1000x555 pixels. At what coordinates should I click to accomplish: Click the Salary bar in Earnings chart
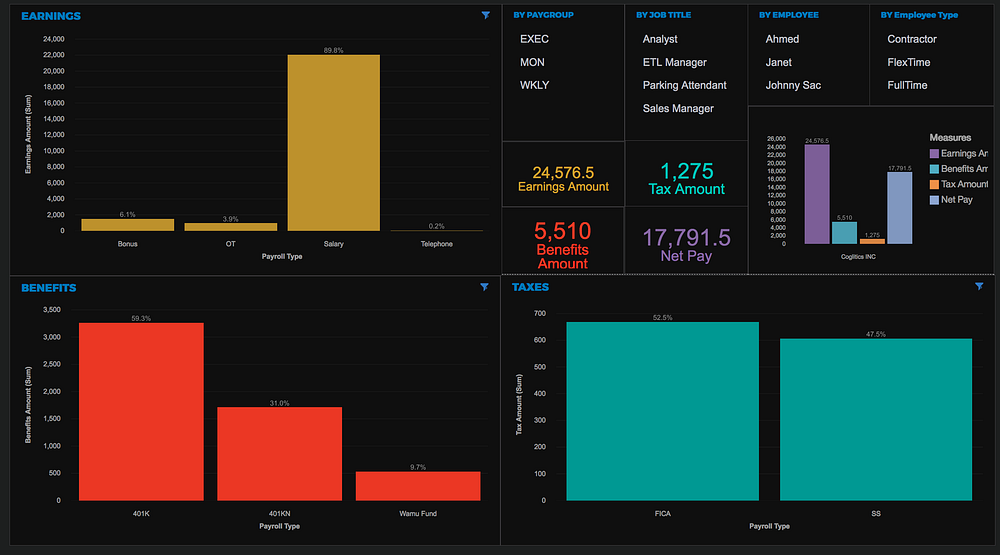pos(333,143)
